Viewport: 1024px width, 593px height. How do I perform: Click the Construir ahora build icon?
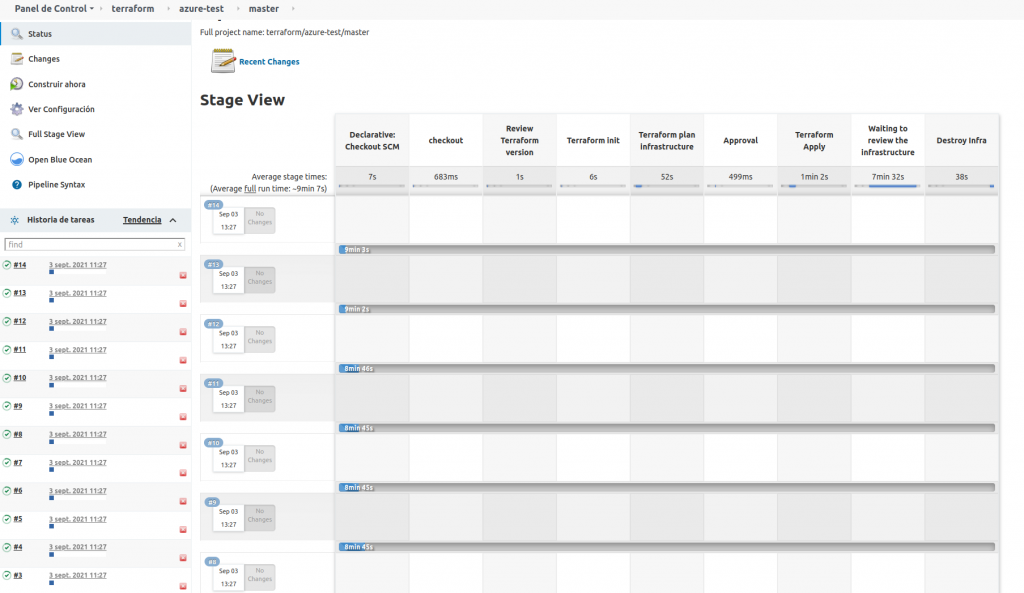(x=17, y=84)
